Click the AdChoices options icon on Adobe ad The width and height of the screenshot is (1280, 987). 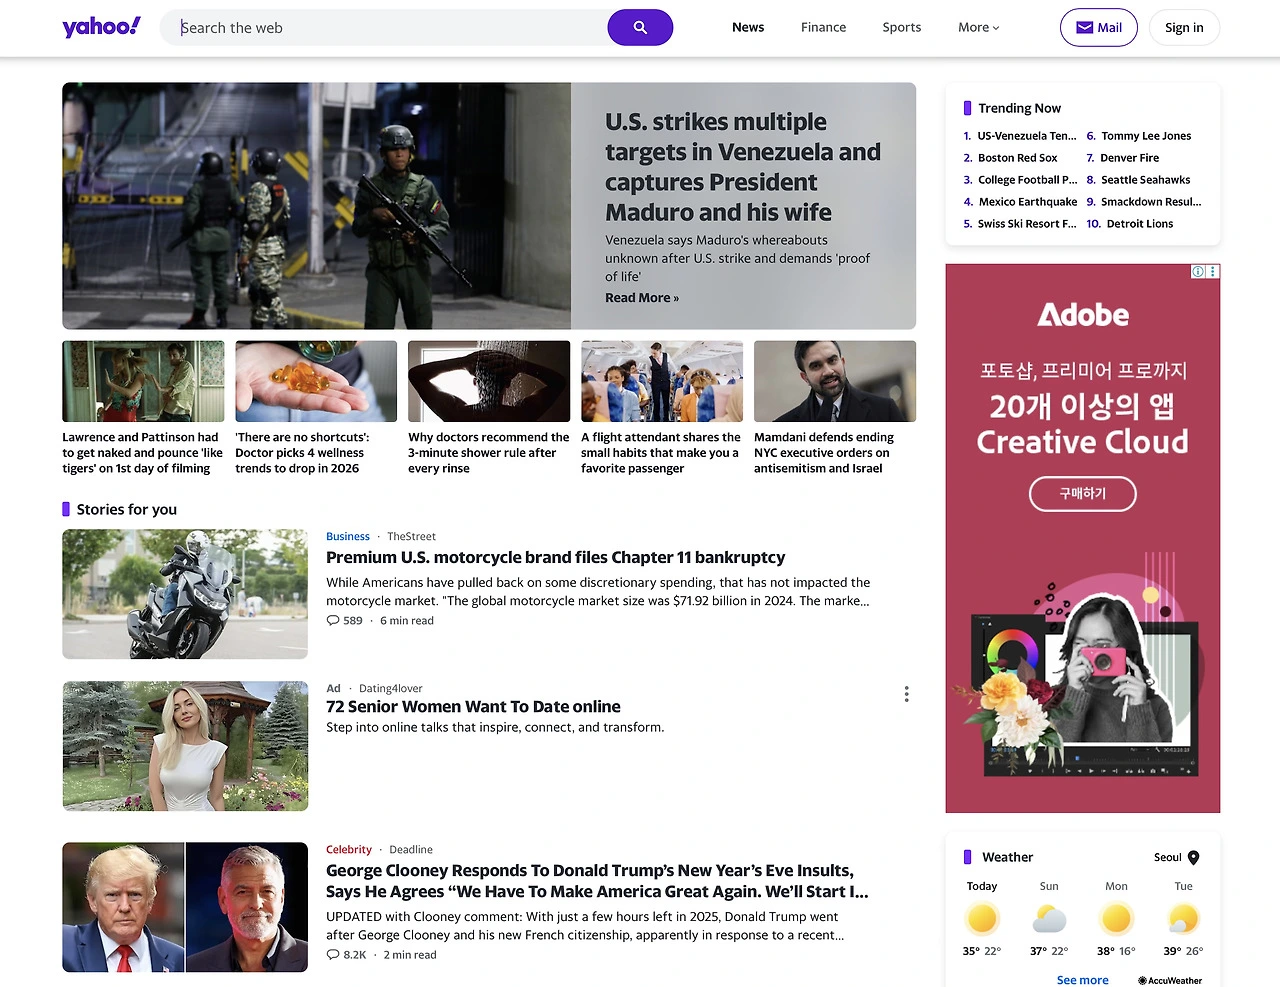click(x=1213, y=271)
